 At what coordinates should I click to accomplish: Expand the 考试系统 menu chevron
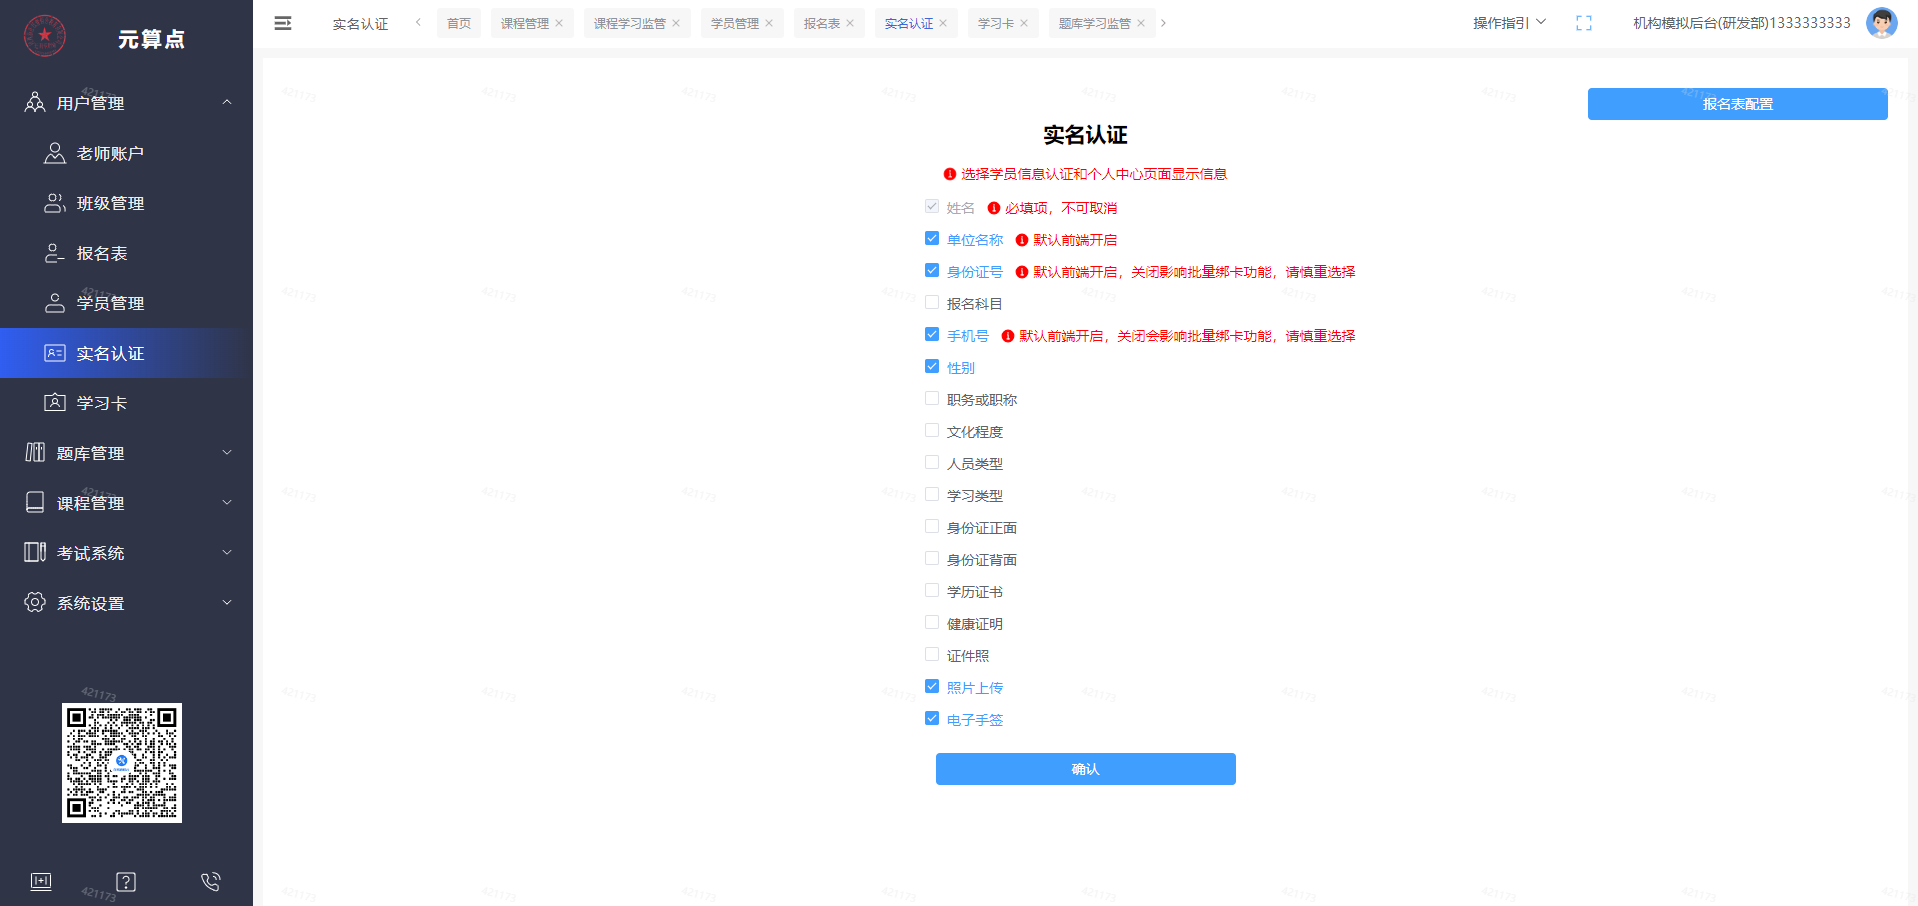tap(227, 552)
